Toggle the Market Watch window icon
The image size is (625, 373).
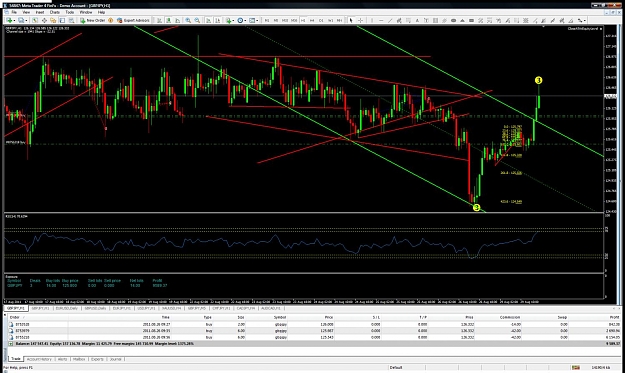click(x=35, y=20)
